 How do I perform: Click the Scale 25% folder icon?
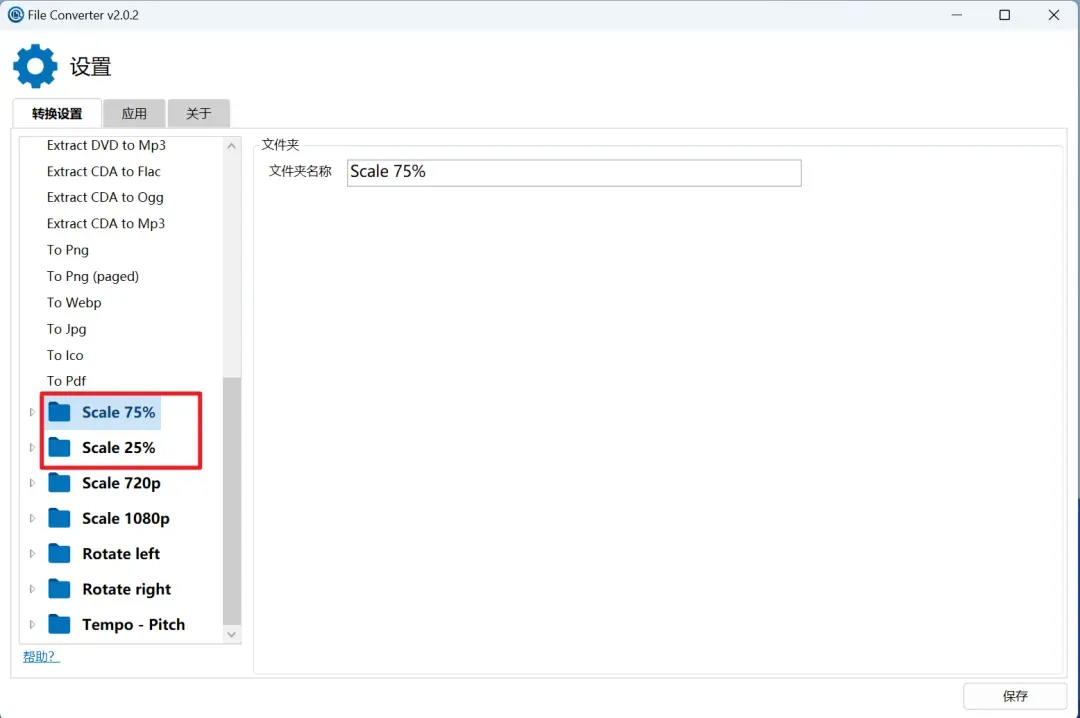pyautogui.click(x=59, y=447)
